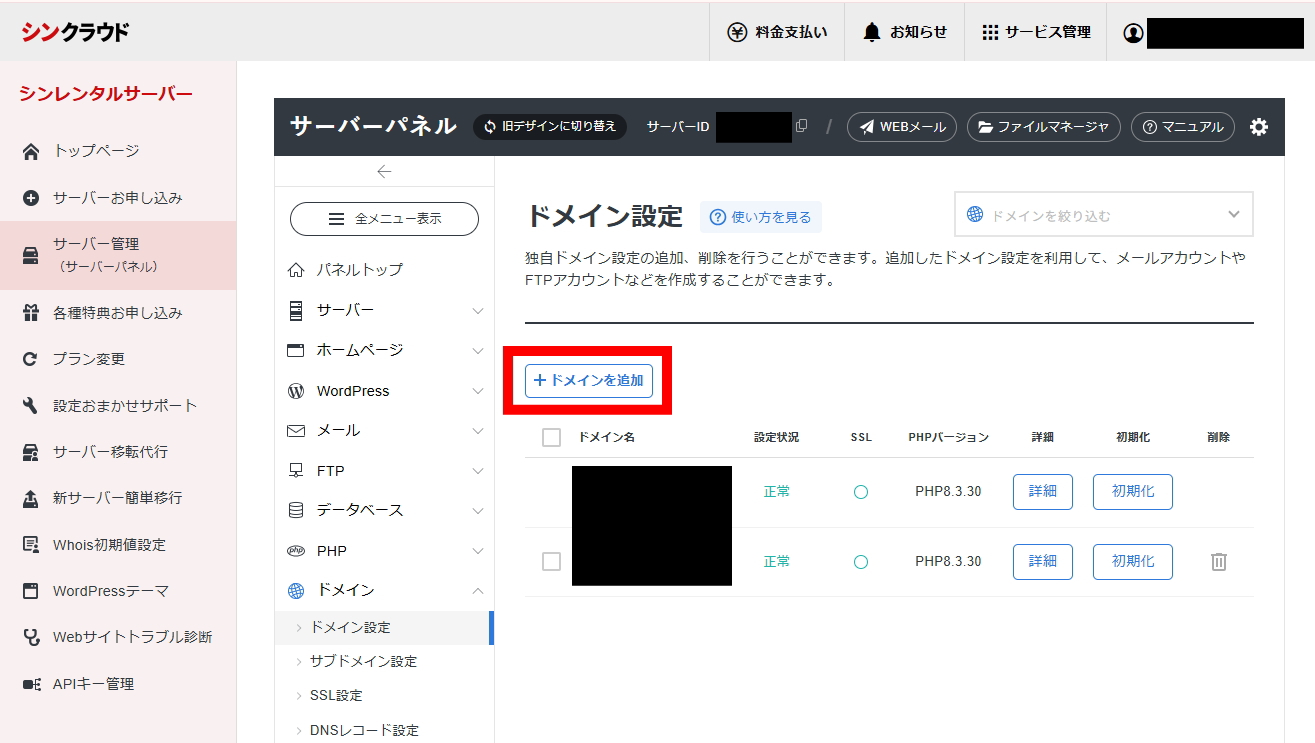Screen dimensions: 1315x743
Task: Click 初期化 for the second domain
Action: (x=1133, y=562)
